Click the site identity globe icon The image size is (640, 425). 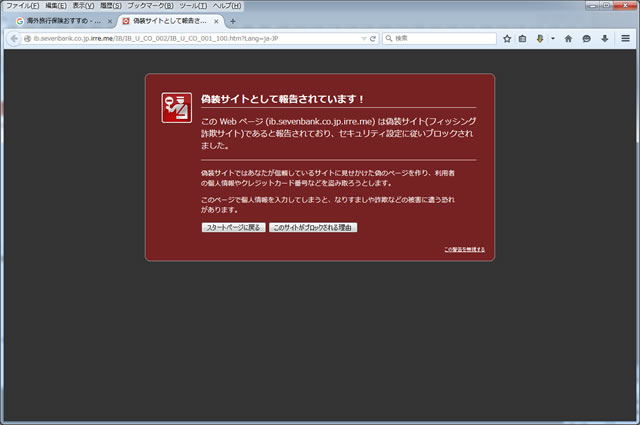point(27,38)
